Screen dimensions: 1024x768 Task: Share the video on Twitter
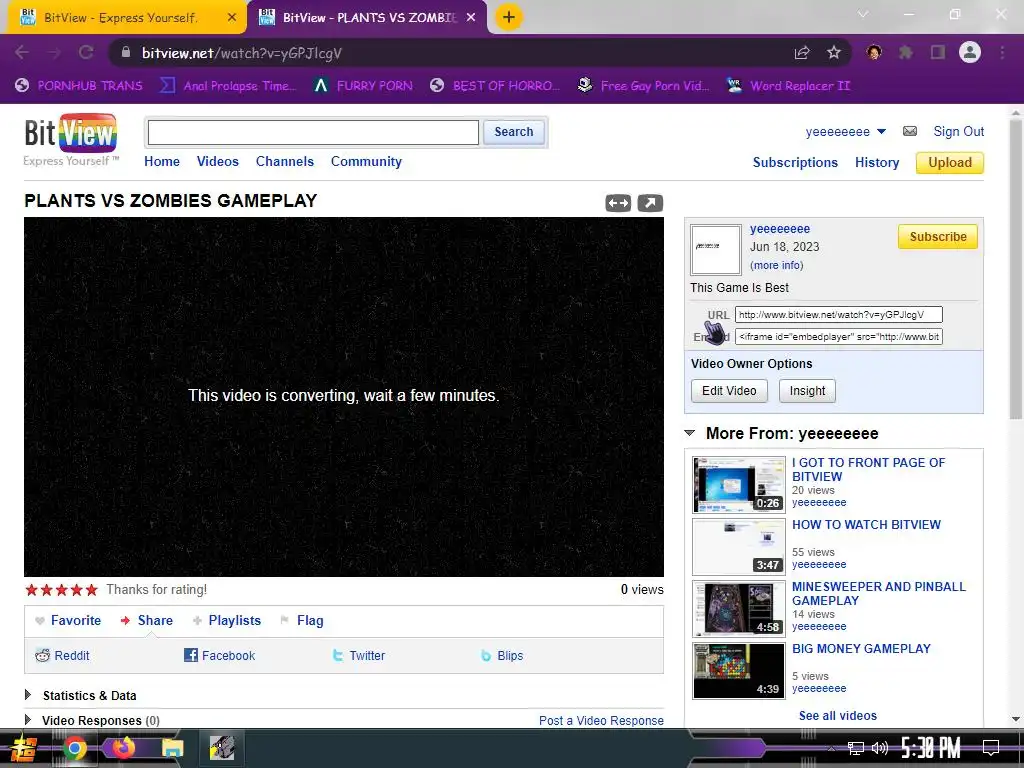pyautogui.click(x=359, y=656)
